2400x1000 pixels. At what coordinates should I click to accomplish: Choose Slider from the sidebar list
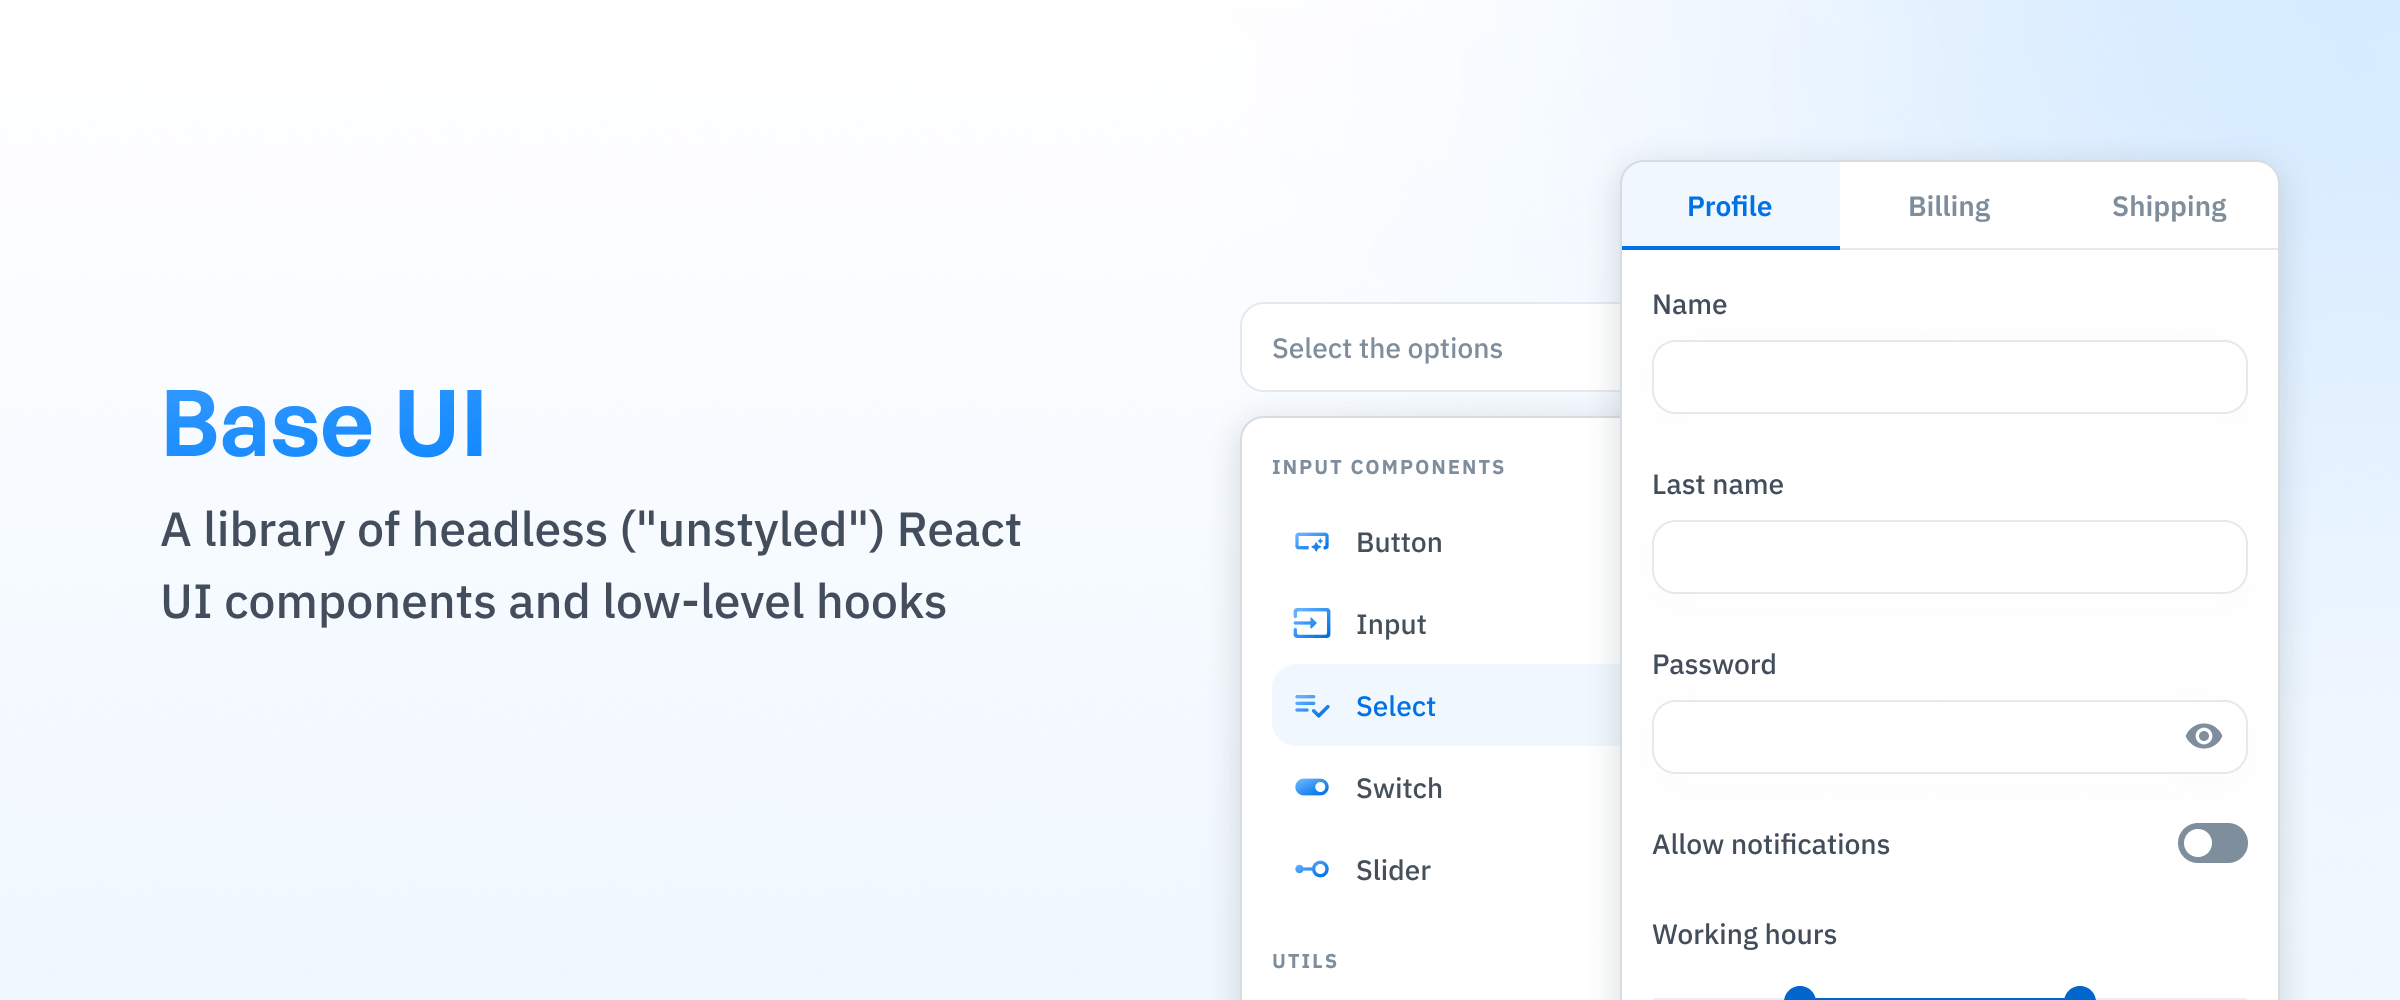pos(1392,869)
